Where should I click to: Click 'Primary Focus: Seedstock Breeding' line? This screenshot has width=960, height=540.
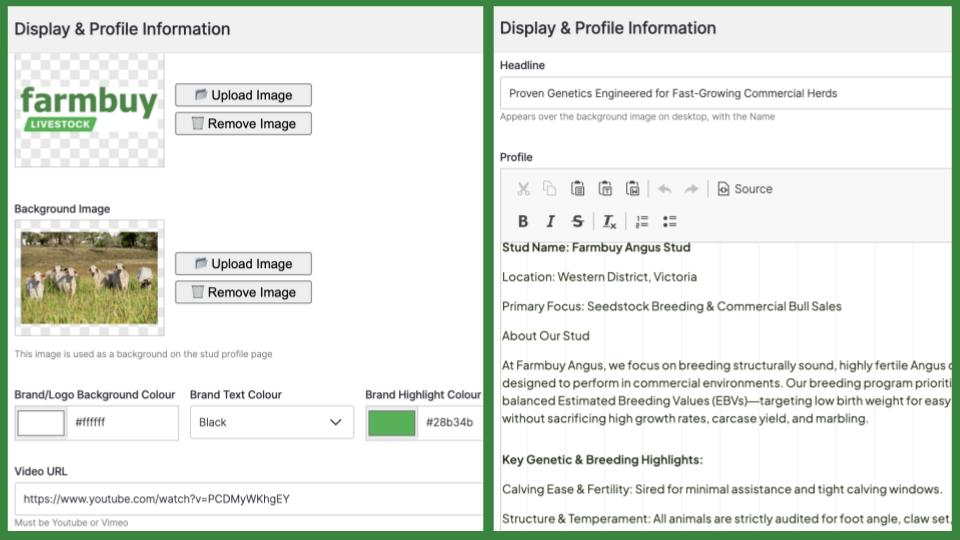tap(672, 306)
